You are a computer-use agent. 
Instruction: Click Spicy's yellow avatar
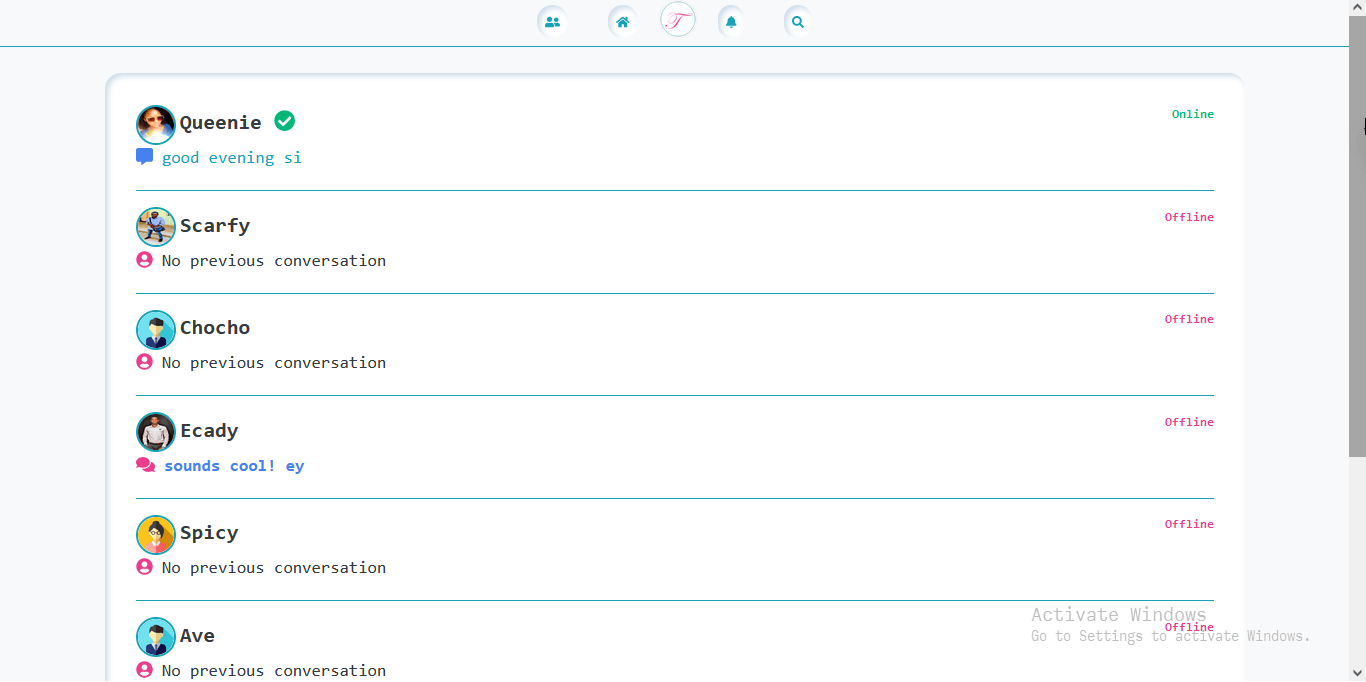click(x=156, y=535)
